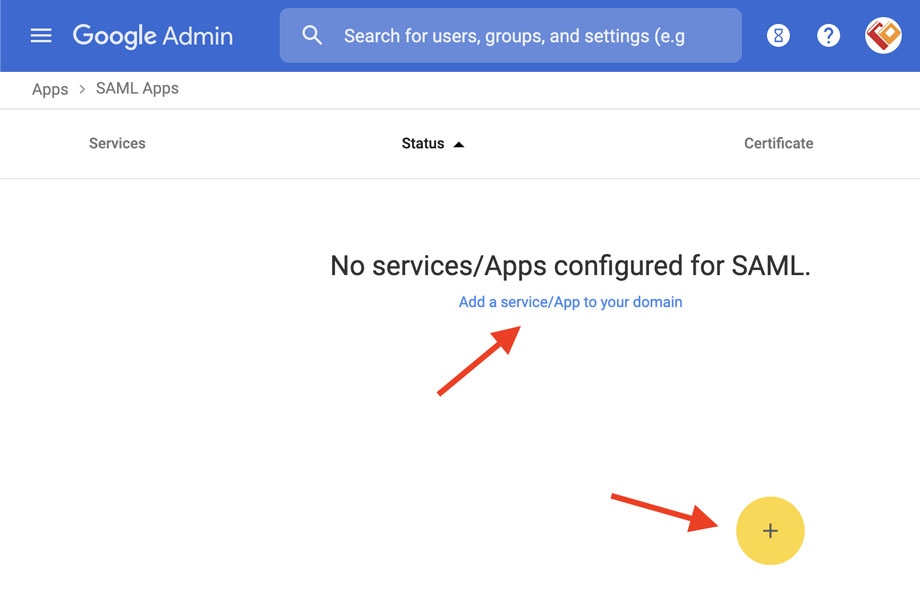
Task: Click the No services/Apps configured heading
Action: pyautogui.click(x=570, y=266)
